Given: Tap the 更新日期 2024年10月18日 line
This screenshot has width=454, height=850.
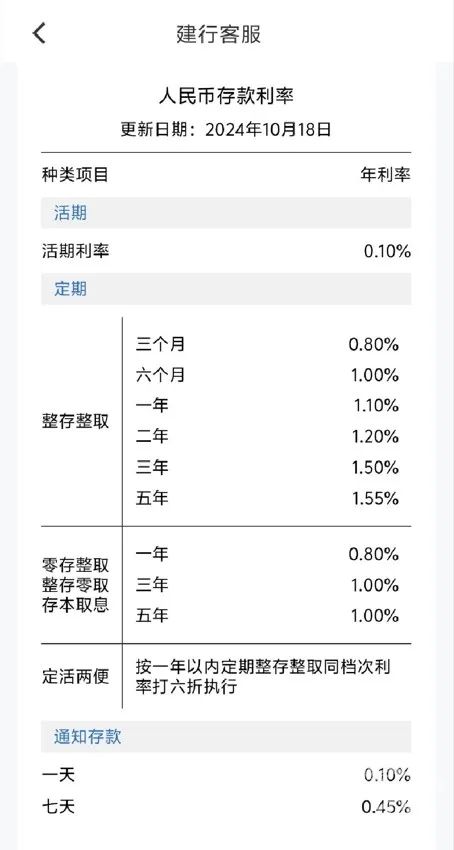Looking at the screenshot, I should pos(226,130).
